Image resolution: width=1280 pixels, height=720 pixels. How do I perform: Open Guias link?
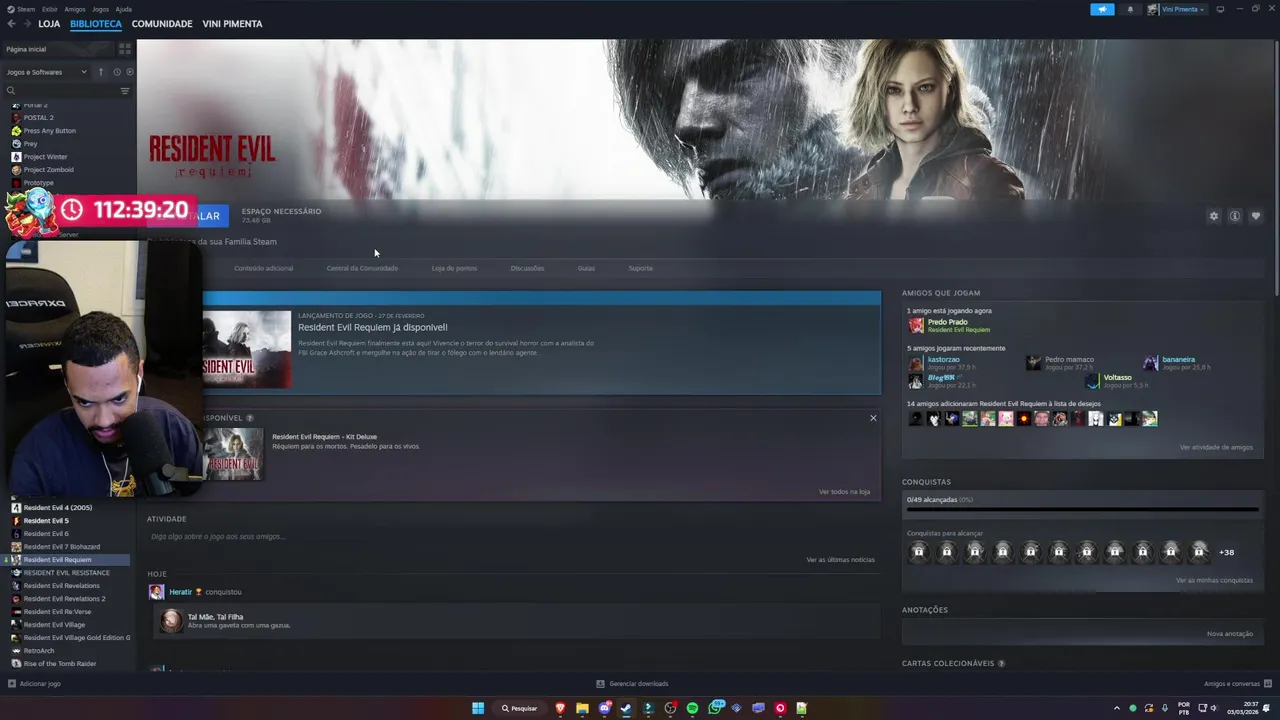(x=586, y=268)
